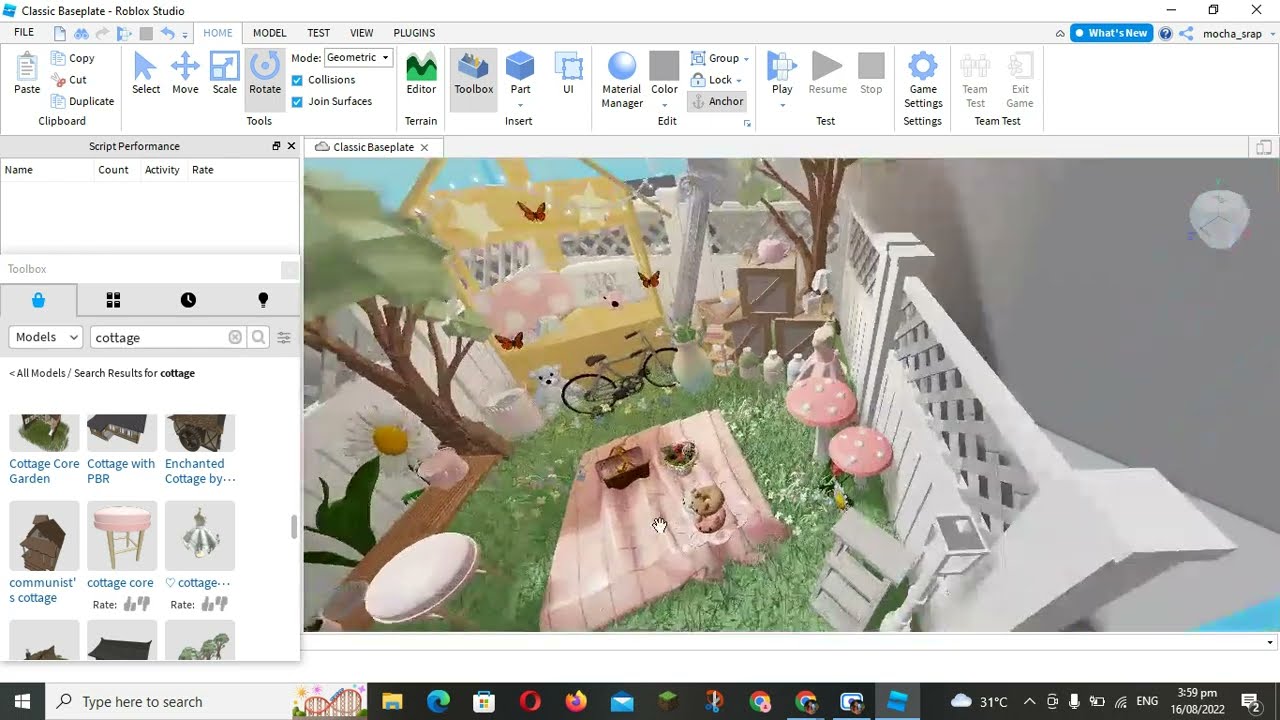Viewport: 1280px width, 720px height.
Task: Click the pink cottage core stool thumbnail
Action: tap(121, 536)
